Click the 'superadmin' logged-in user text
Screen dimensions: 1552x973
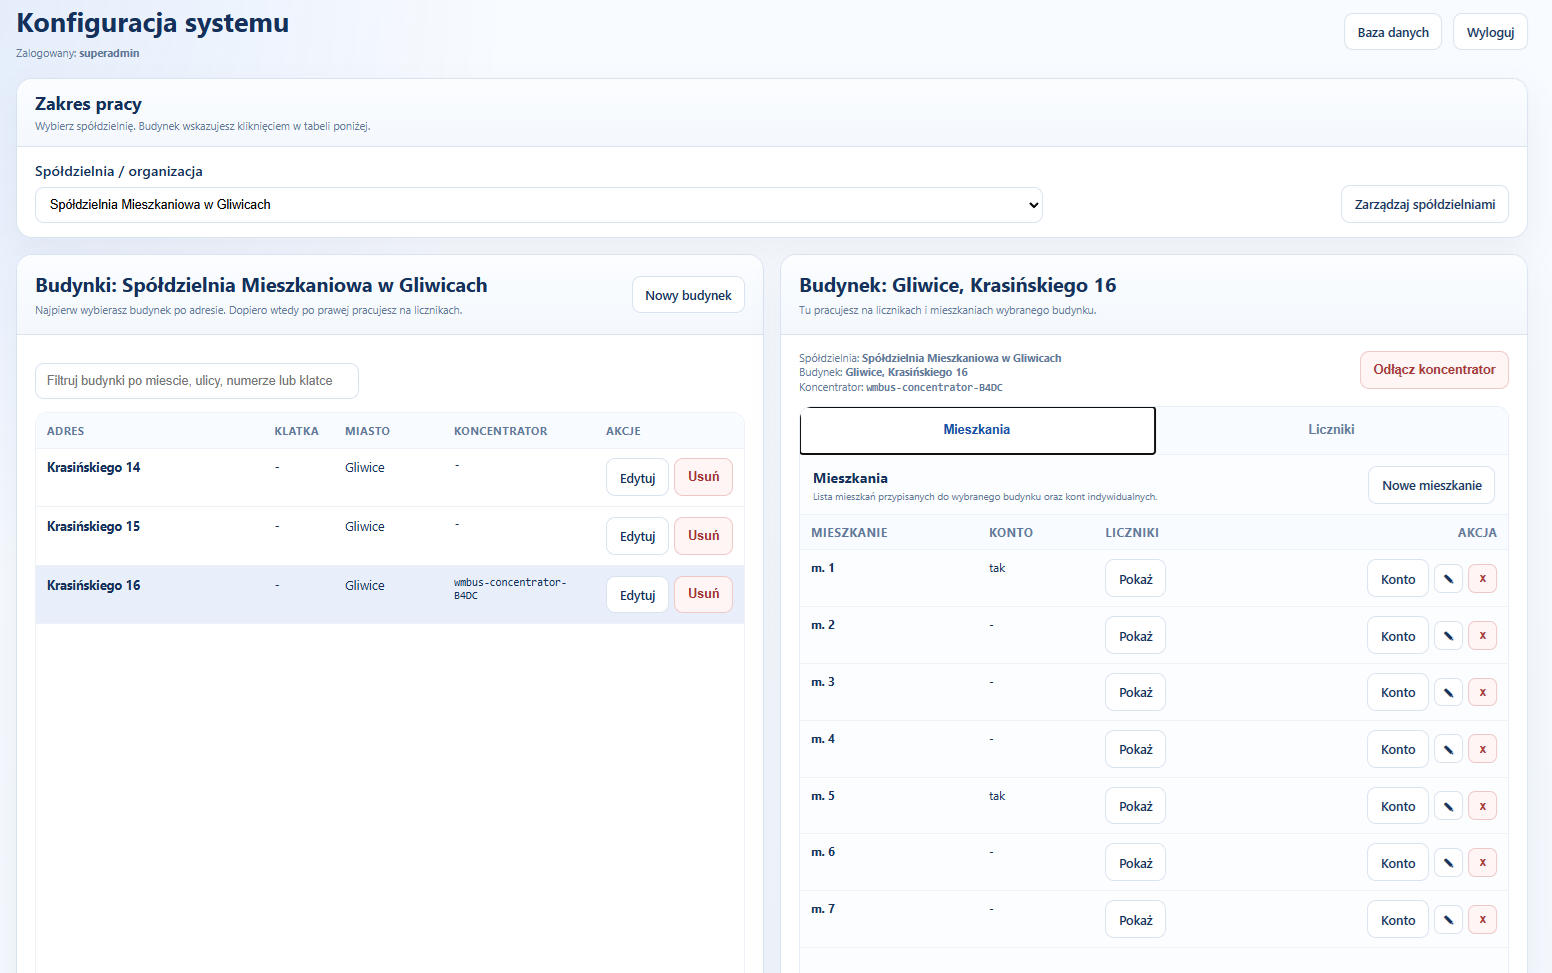coord(109,53)
